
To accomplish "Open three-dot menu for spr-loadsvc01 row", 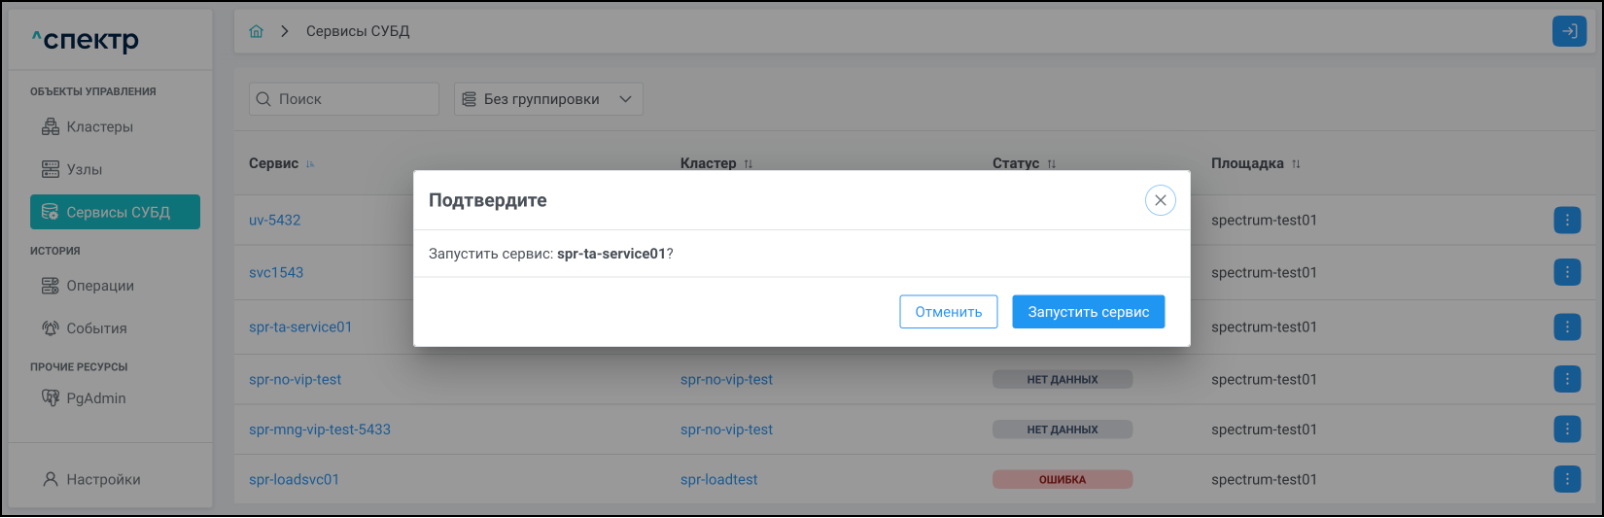I will tap(1567, 479).
